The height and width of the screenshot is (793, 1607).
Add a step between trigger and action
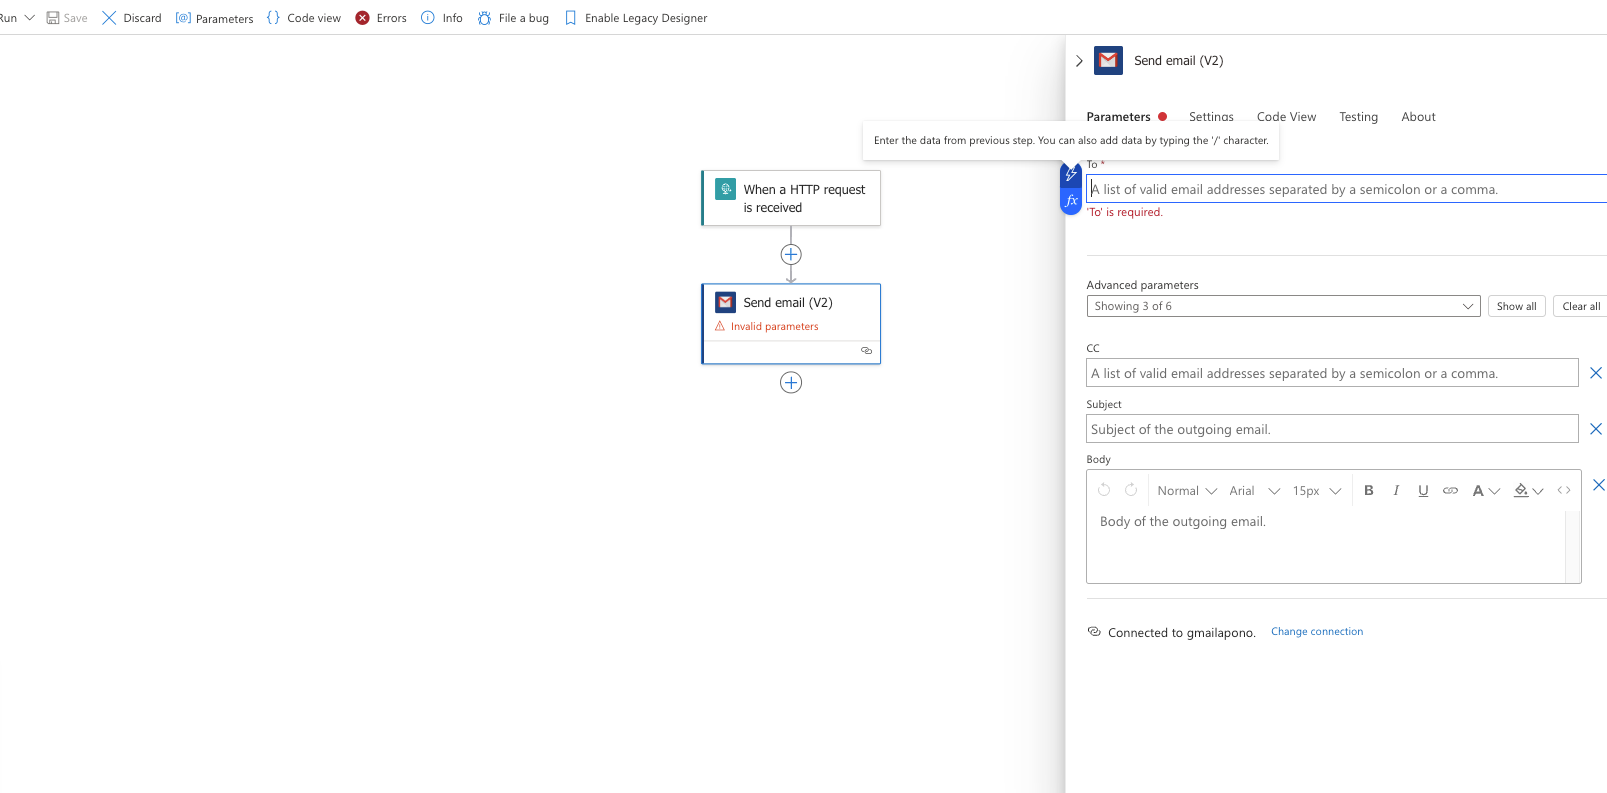[790, 254]
